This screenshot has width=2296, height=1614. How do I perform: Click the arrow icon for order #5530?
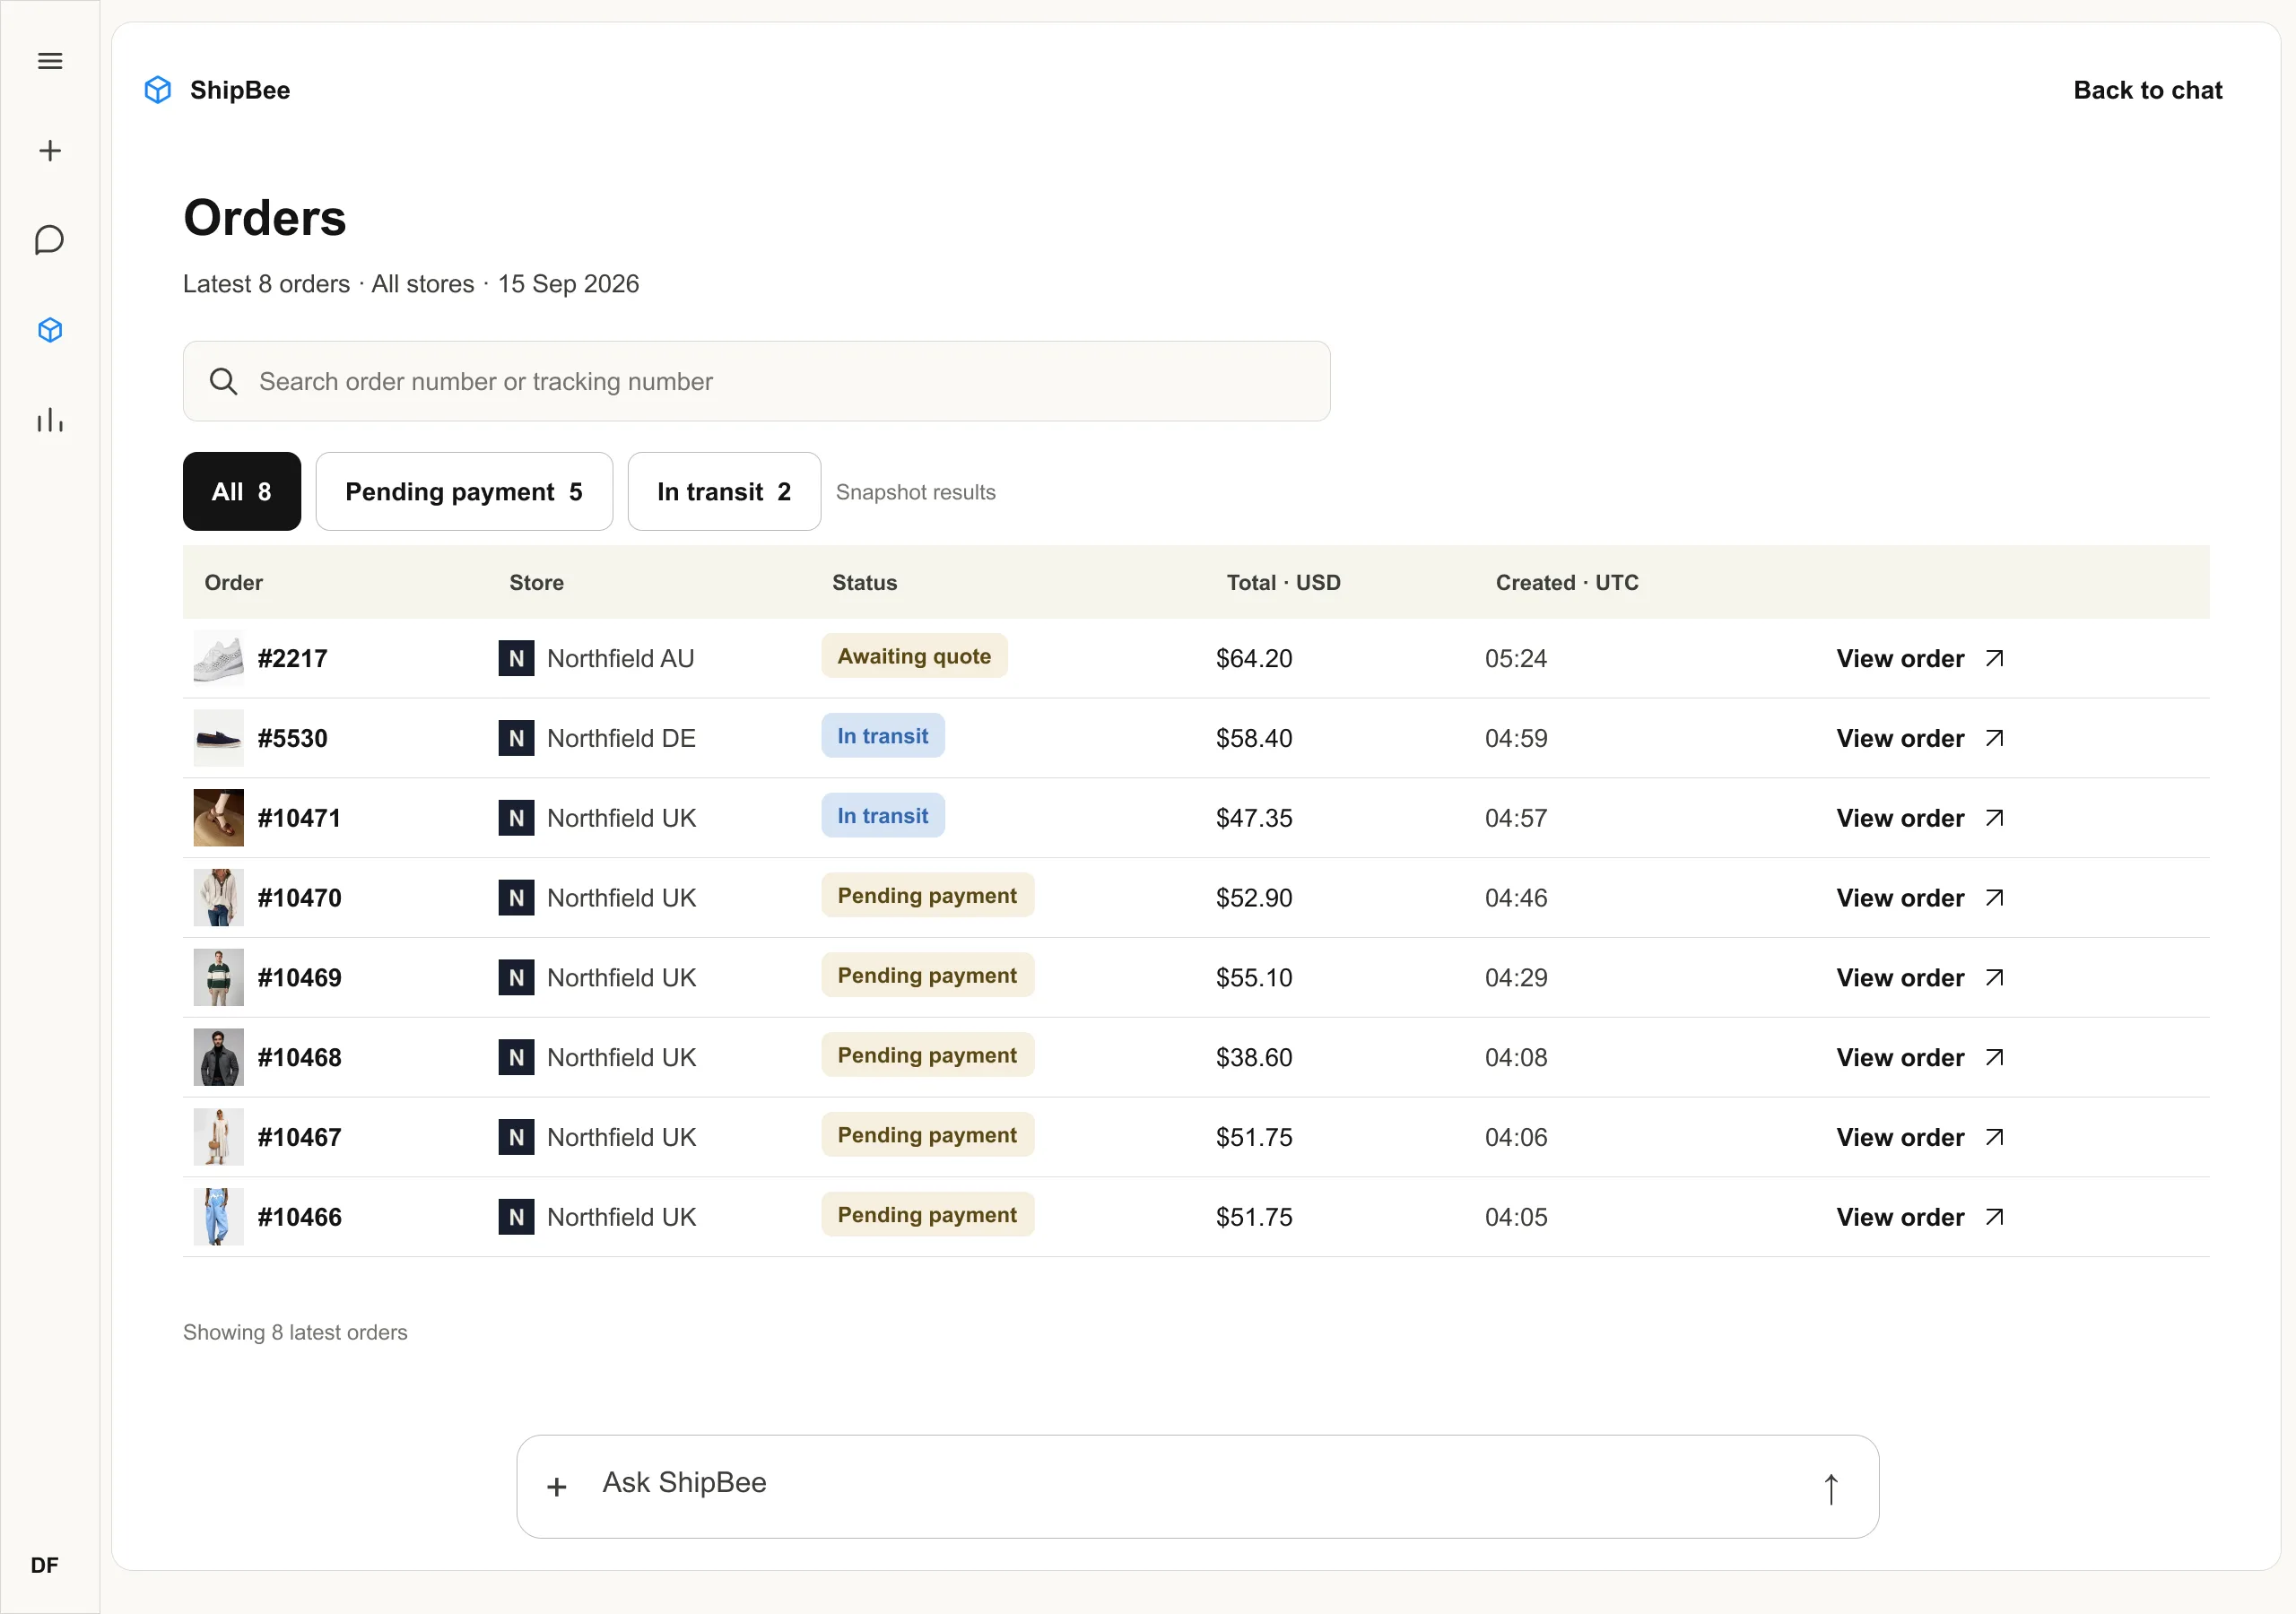[1995, 738]
